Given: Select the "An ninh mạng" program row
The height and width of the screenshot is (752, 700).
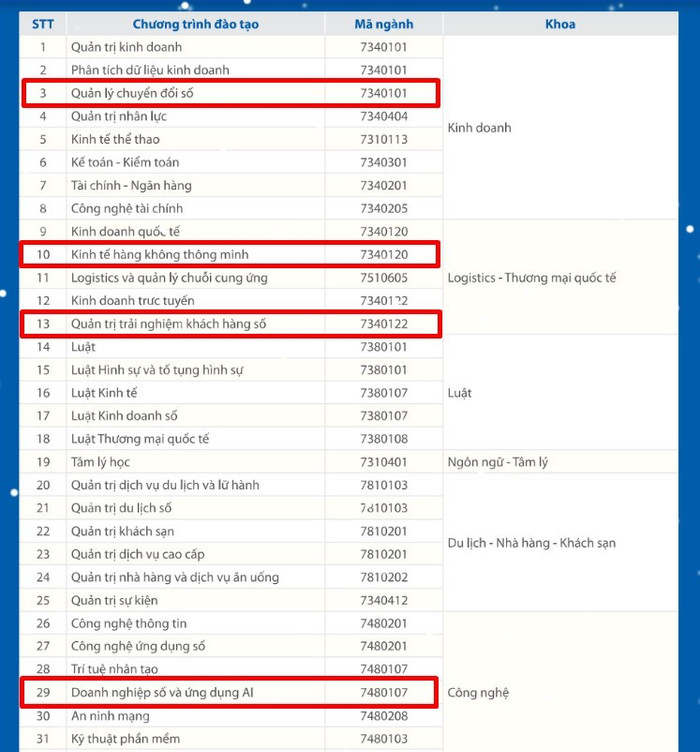Looking at the screenshot, I should point(110,716).
